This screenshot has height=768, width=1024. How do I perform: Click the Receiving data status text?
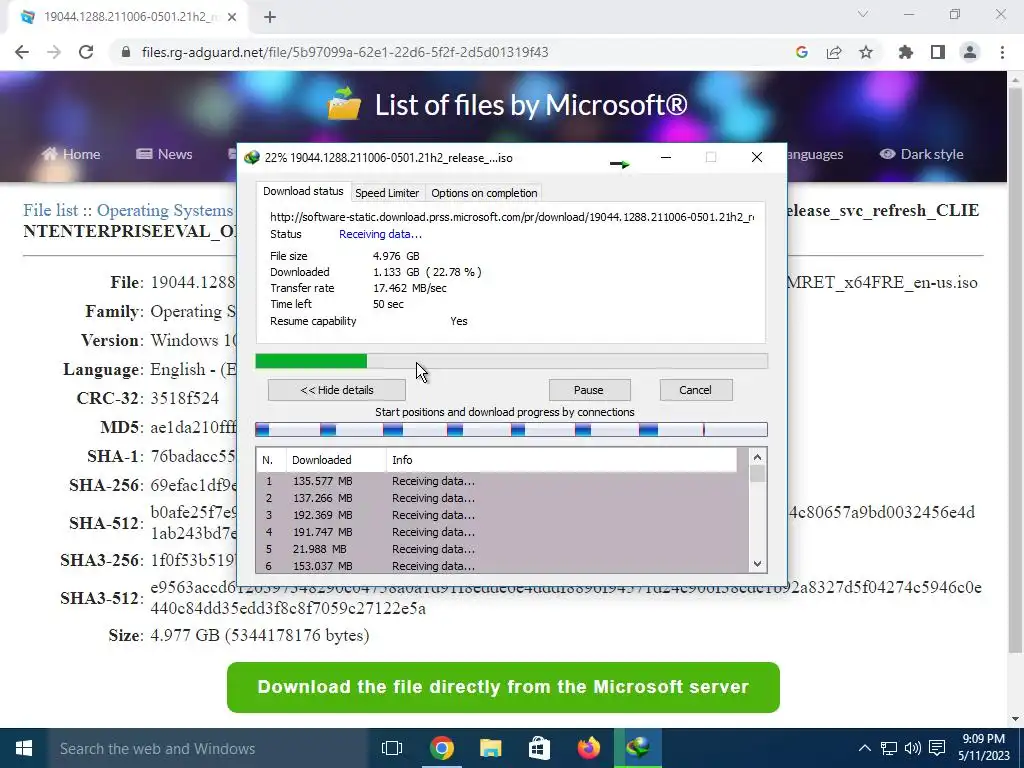[380, 234]
